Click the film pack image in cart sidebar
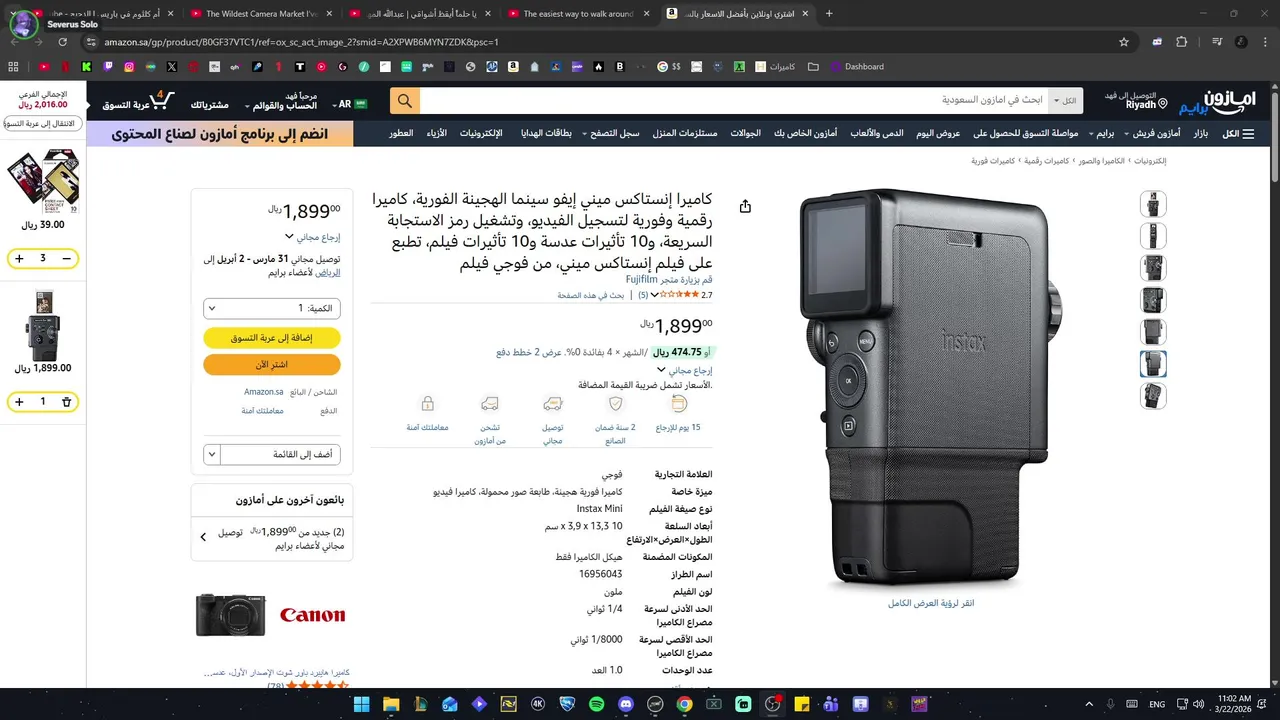This screenshot has height=720, width=1280. pyautogui.click(x=42, y=181)
